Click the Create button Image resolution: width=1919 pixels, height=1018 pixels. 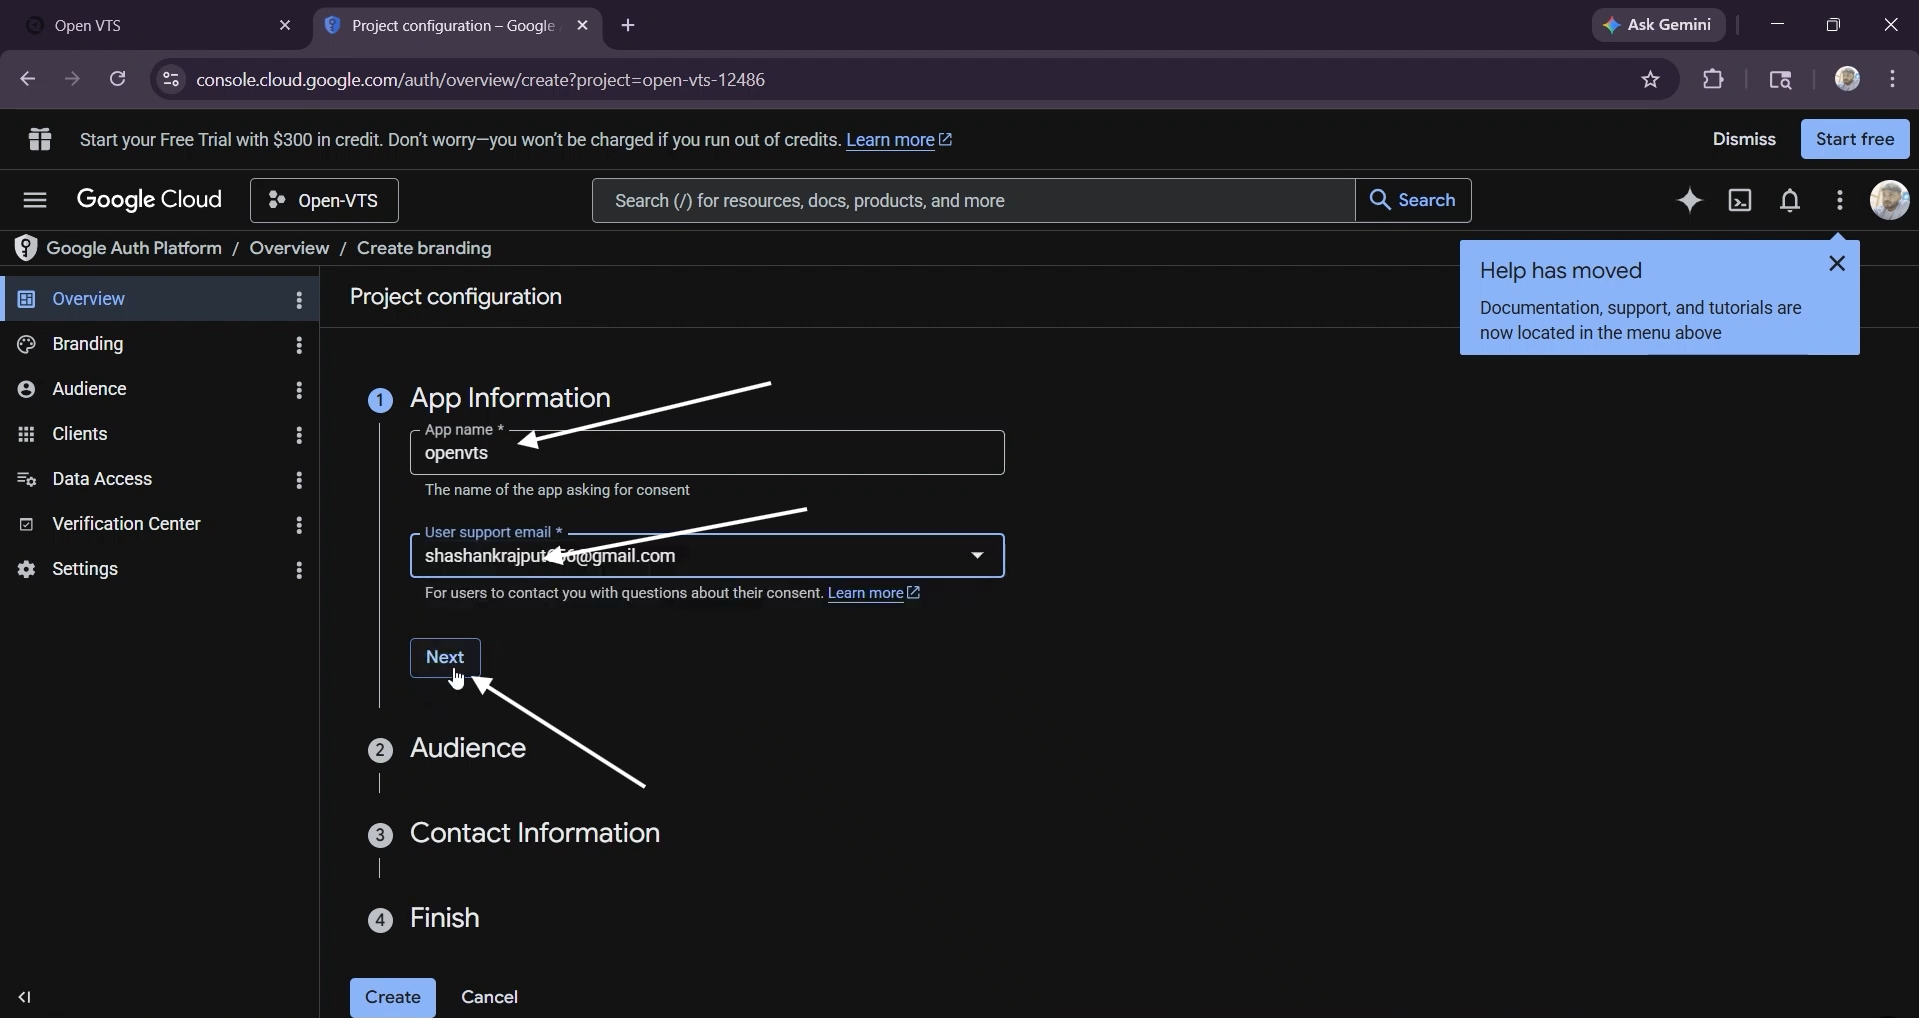tap(393, 997)
